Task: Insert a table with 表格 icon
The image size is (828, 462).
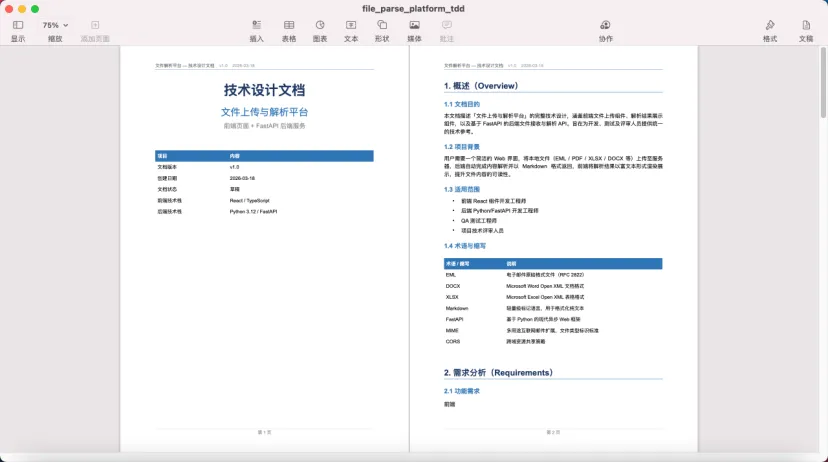Action: point(289,25)
